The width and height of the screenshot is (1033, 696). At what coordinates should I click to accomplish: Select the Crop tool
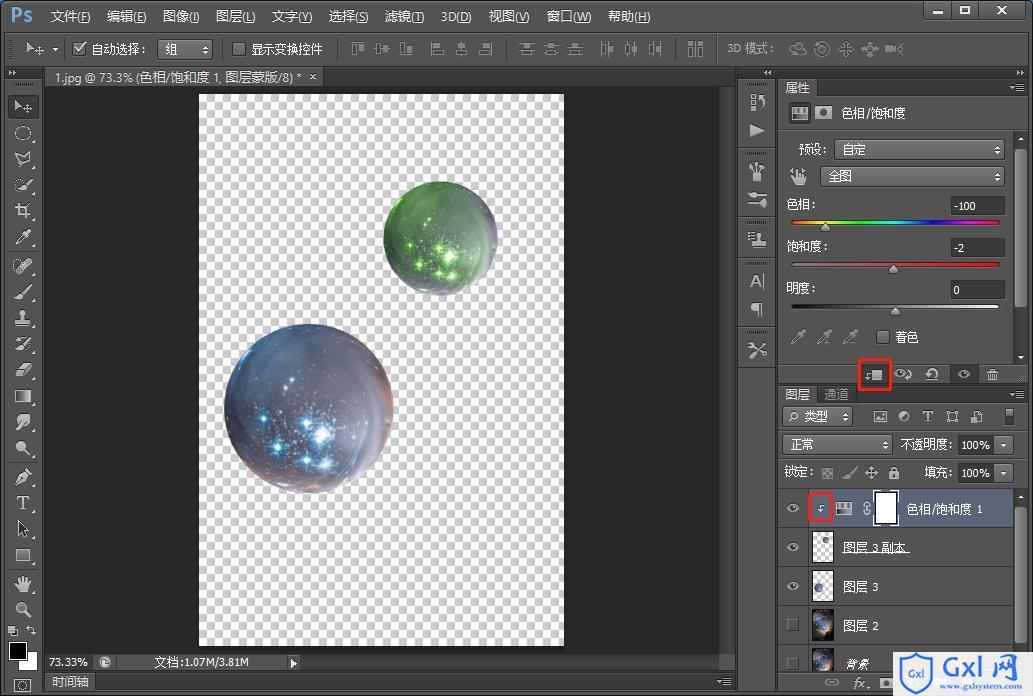pyautogui.click(x=23, y=211)
